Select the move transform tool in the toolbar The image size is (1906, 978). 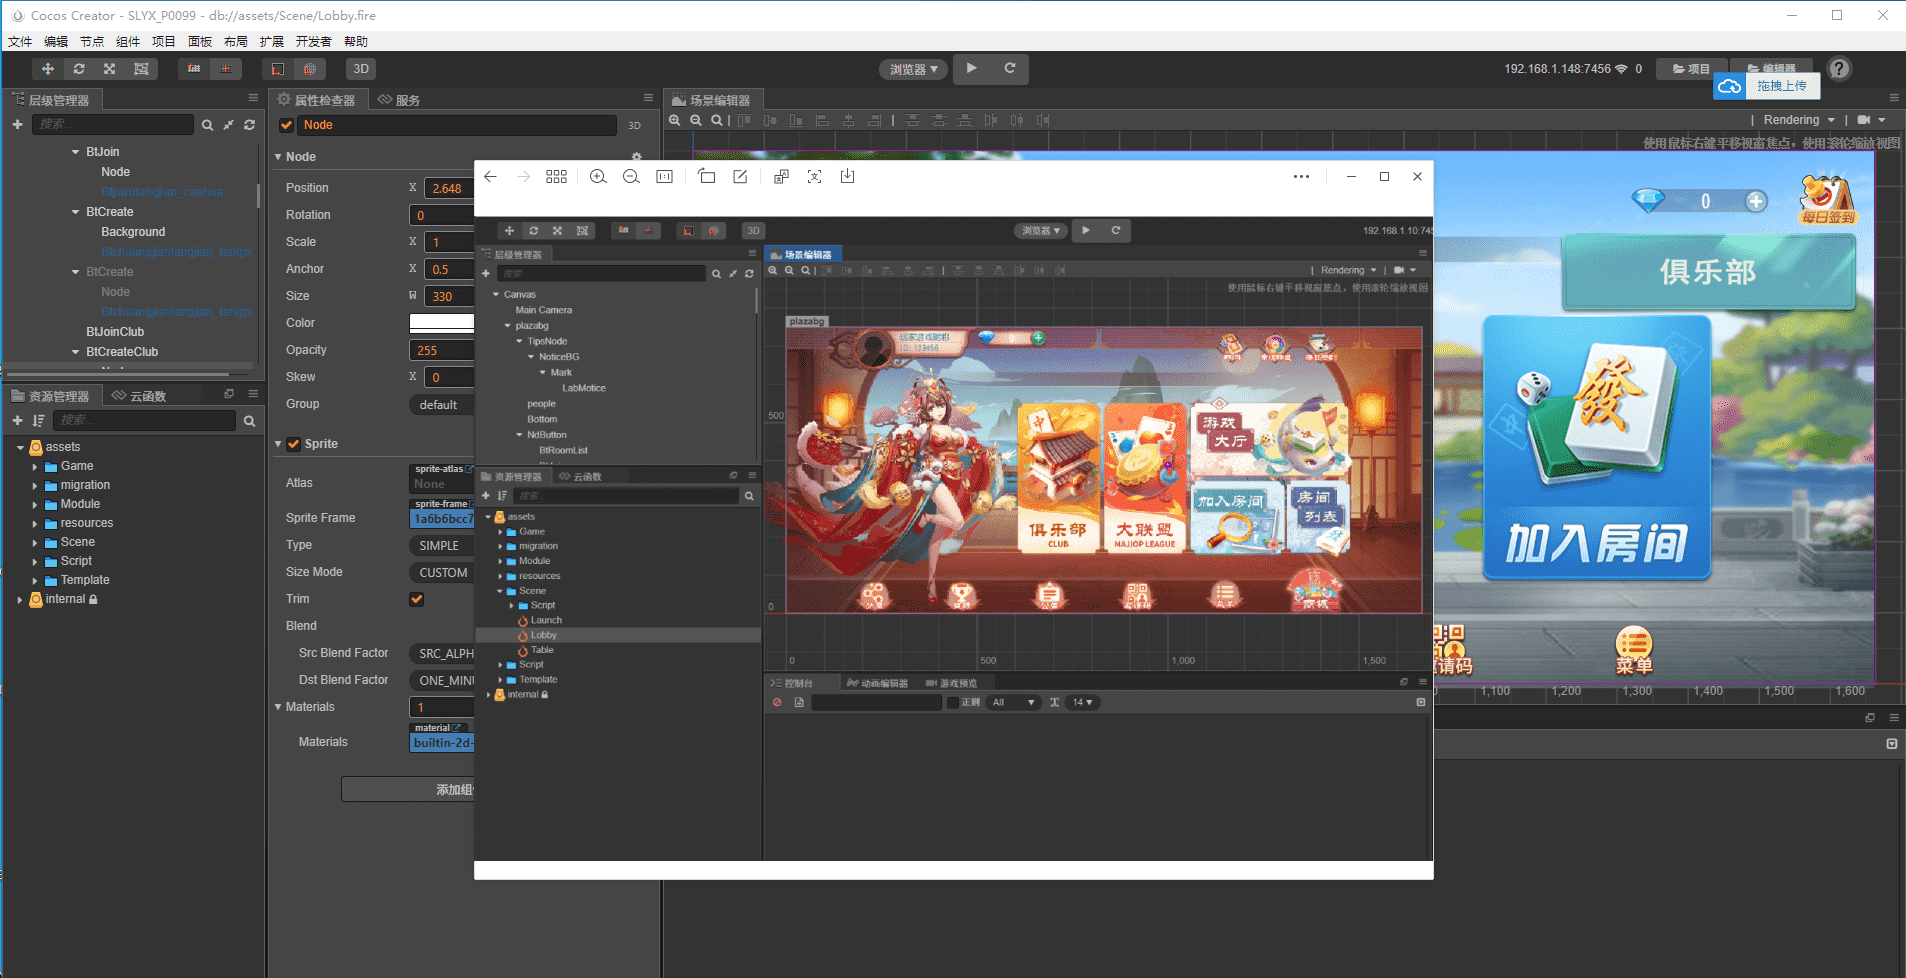[47, 69]
